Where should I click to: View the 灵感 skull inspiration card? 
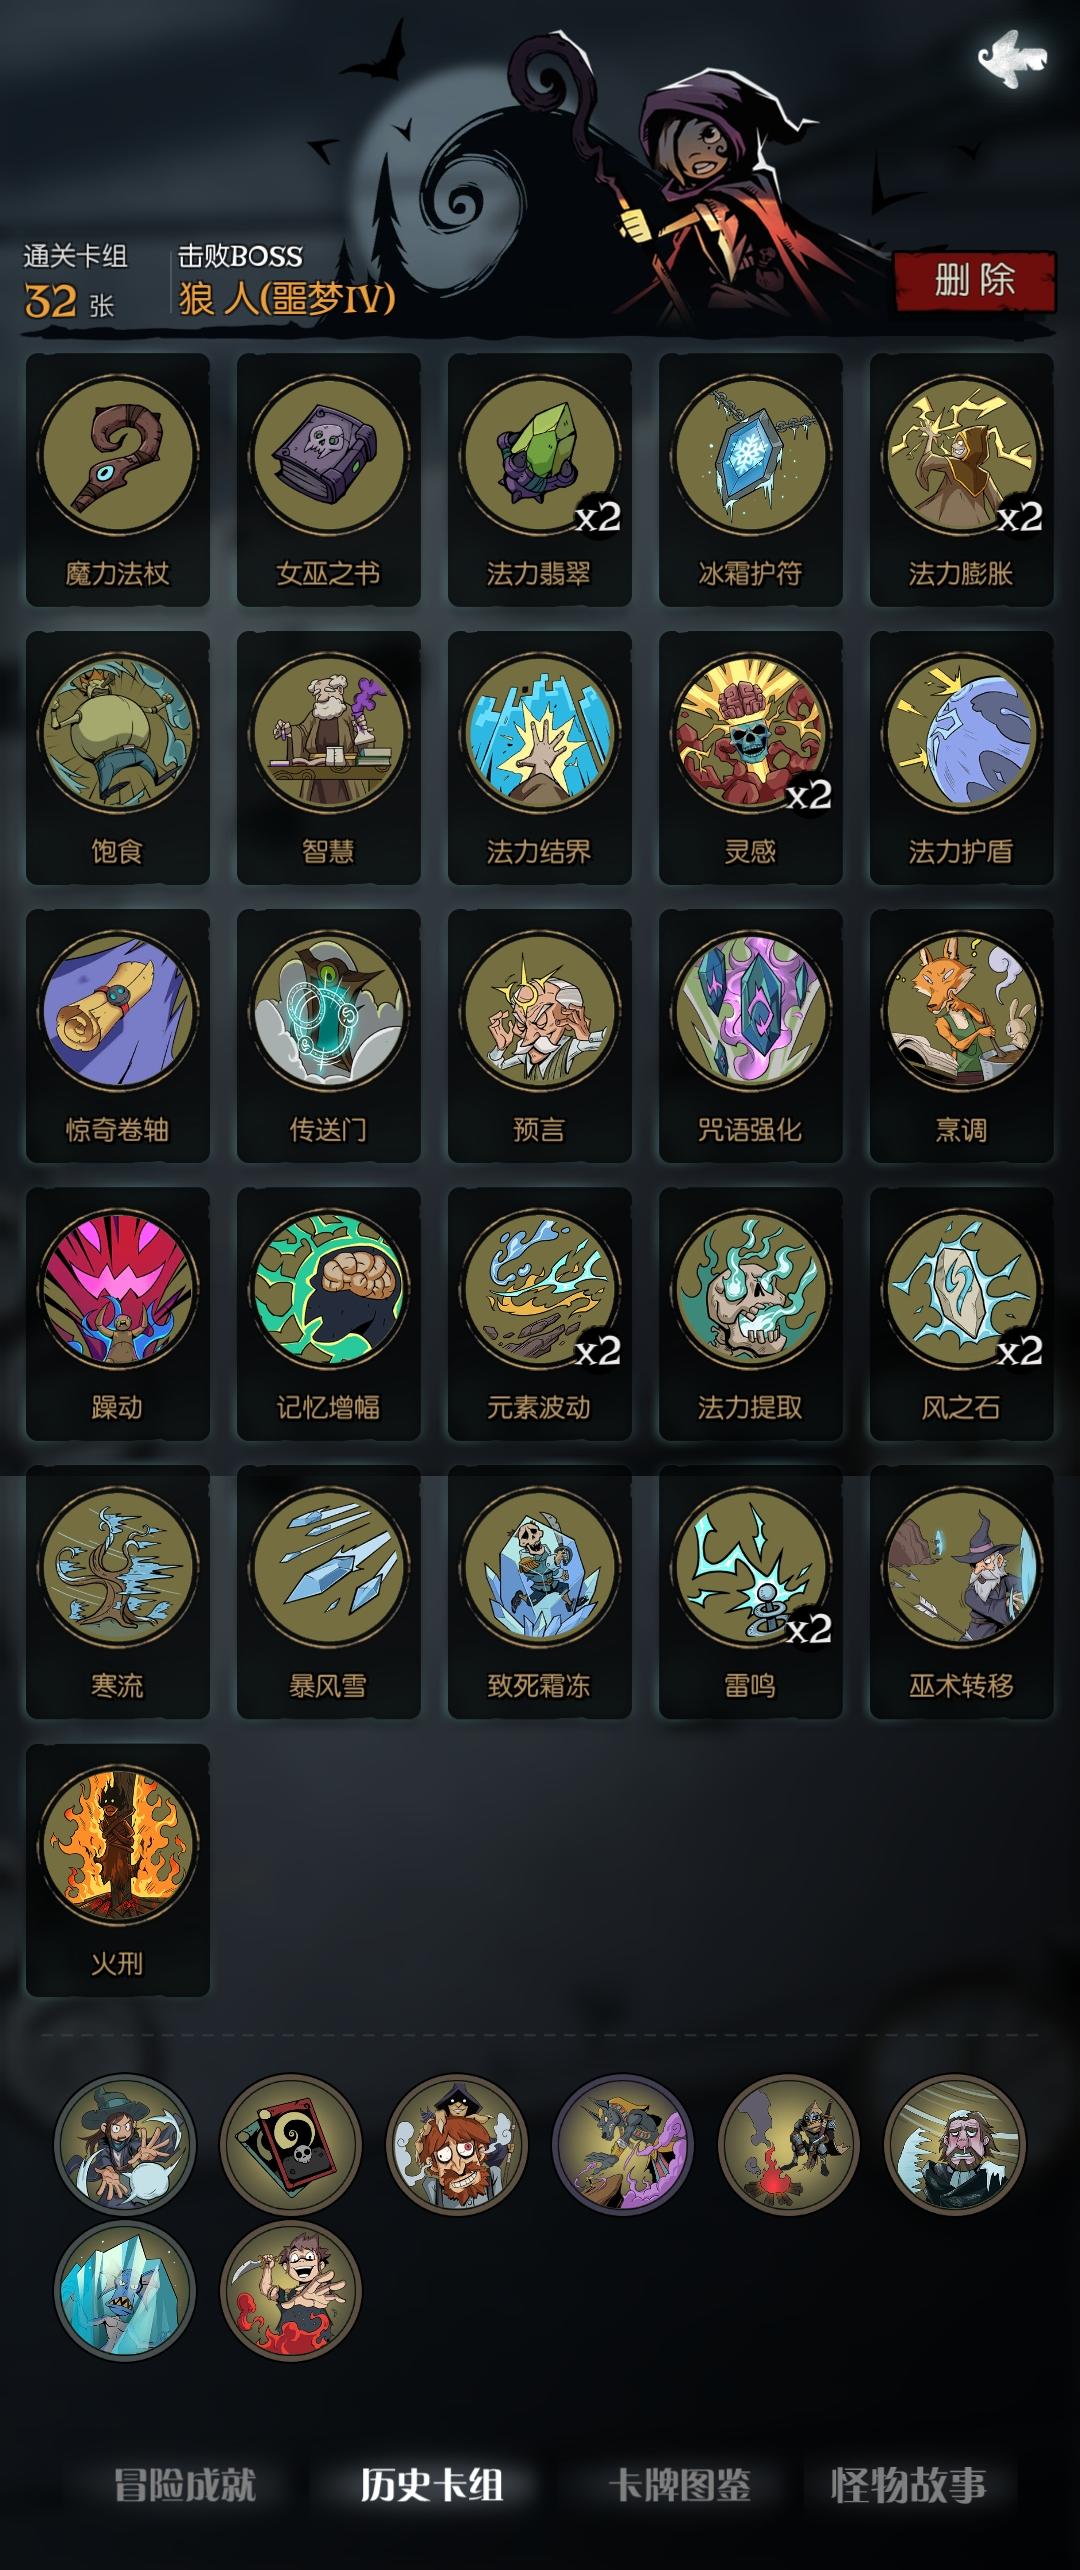[751, 758]
